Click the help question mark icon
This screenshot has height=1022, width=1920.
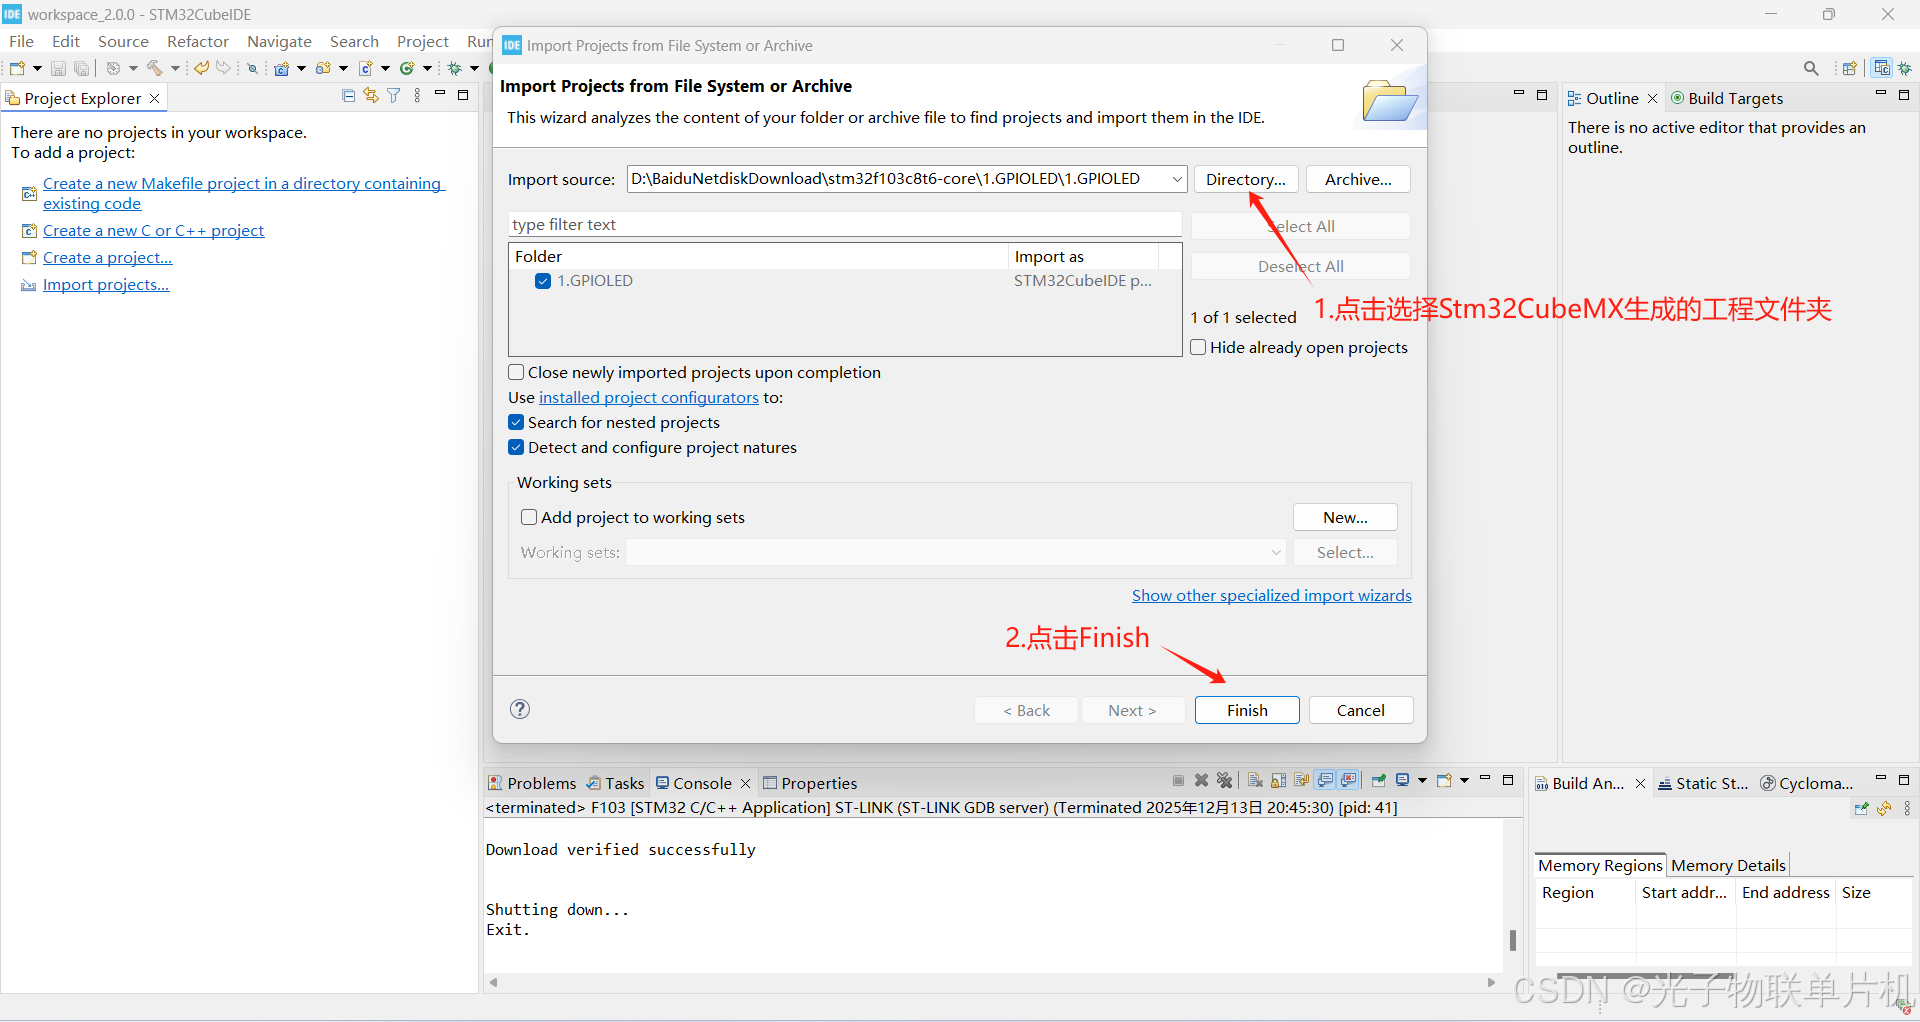(520, 709)
